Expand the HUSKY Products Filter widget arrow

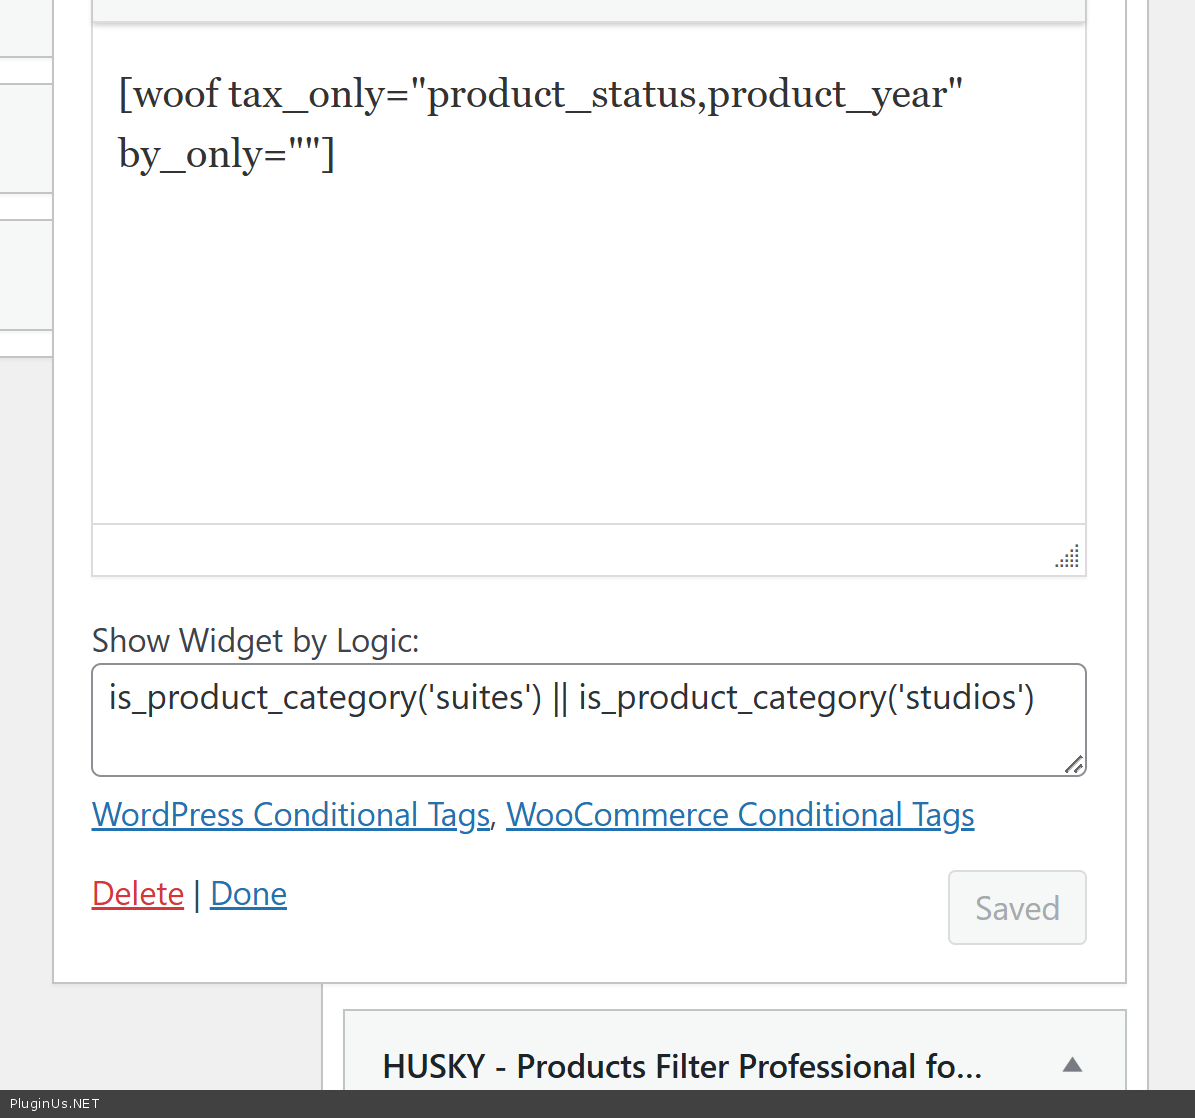coord(1072,1065)
